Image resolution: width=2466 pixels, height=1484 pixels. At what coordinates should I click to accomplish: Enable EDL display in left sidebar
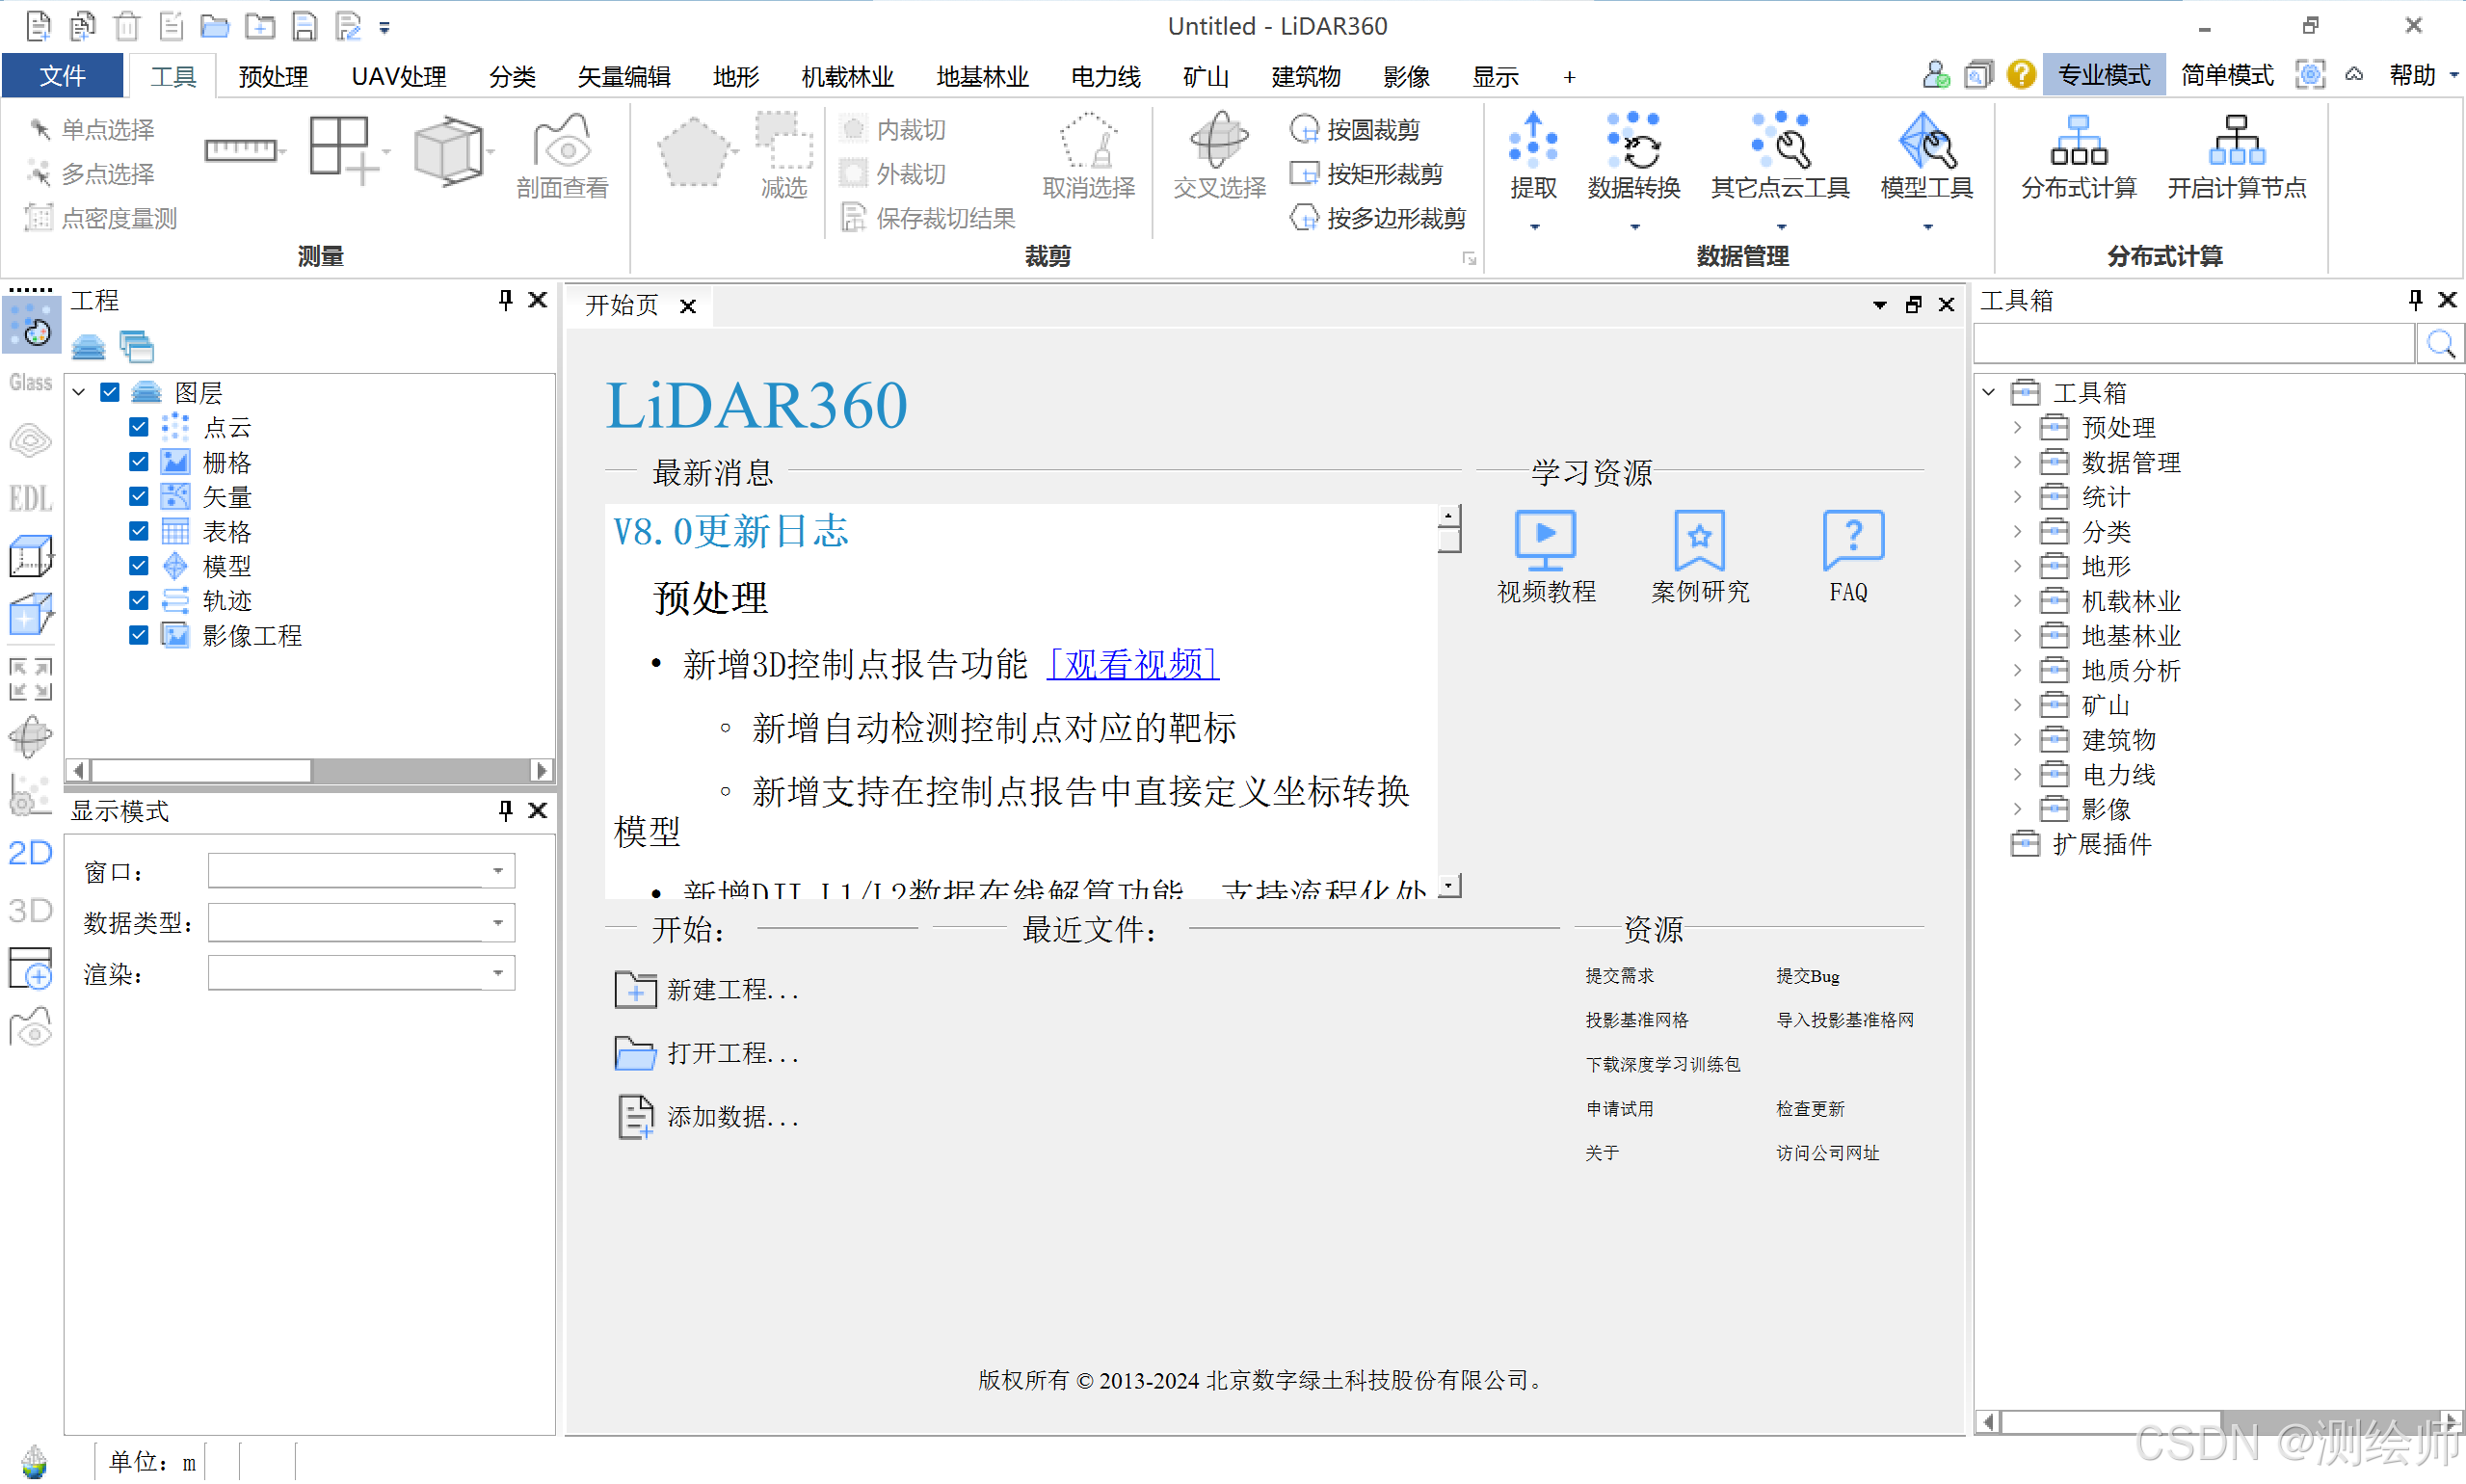pyautogui.click(x=30, y=498)
